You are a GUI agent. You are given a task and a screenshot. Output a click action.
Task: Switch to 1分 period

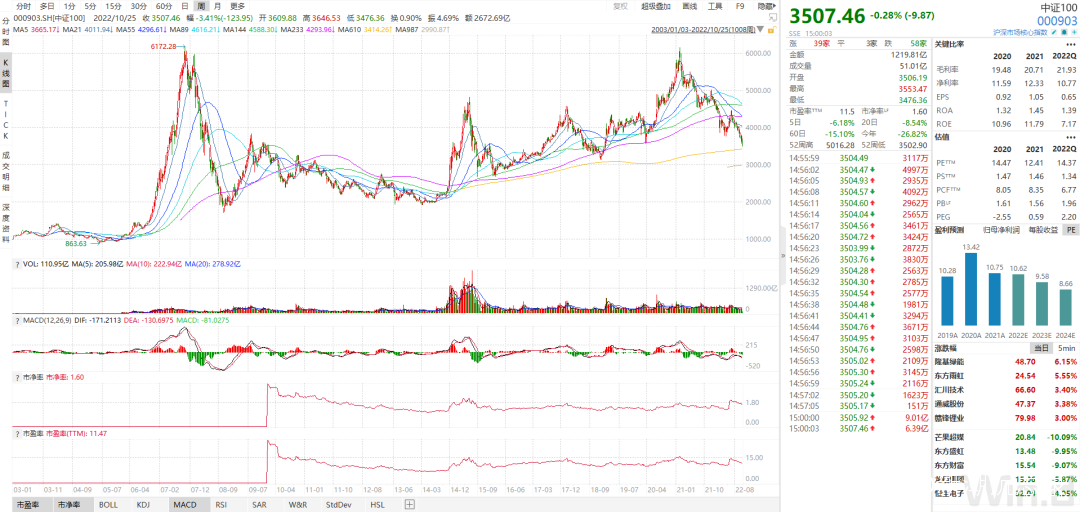point(69,6)
